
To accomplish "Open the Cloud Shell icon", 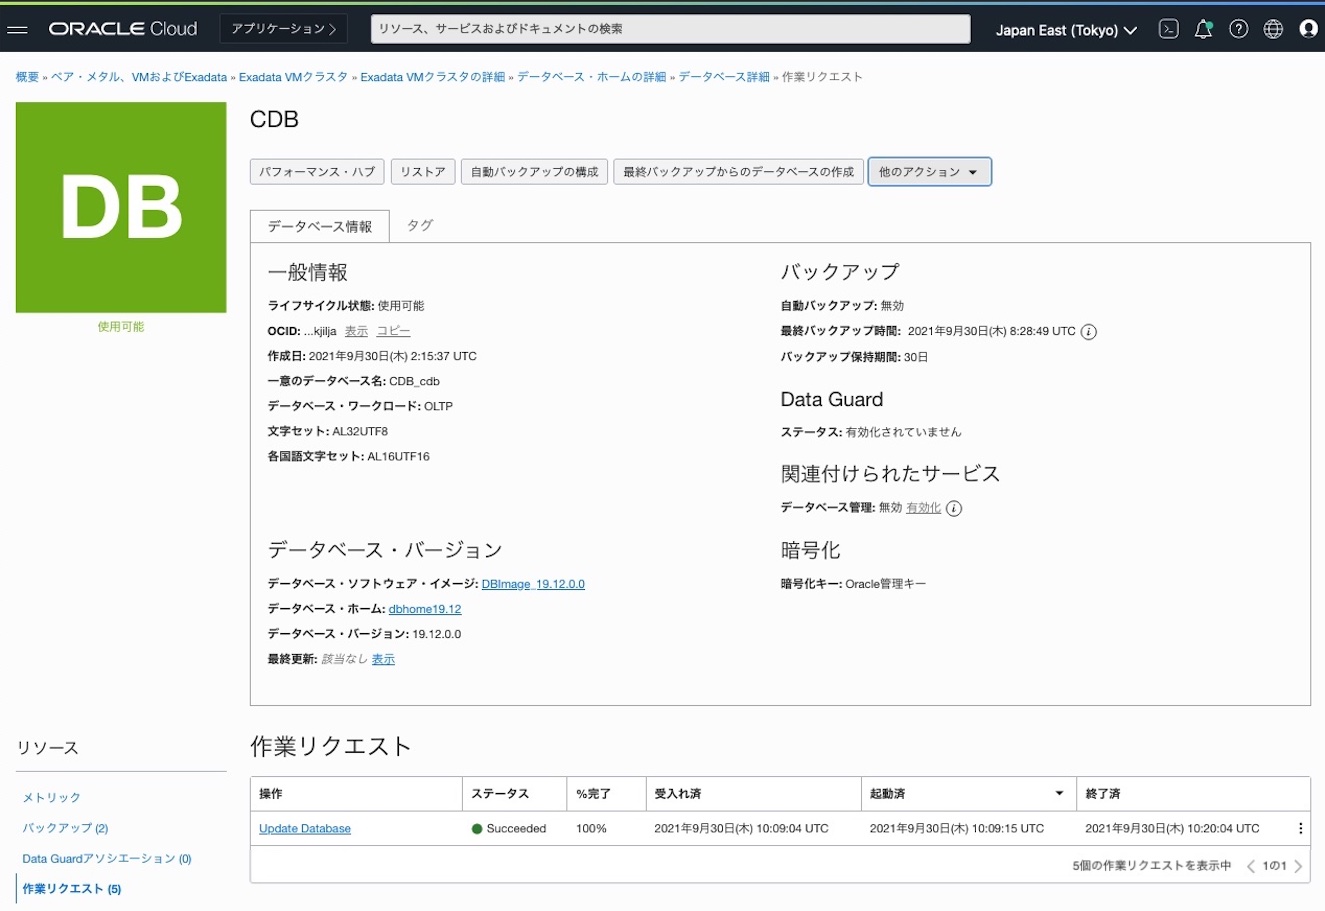I will click(1168, 29).
